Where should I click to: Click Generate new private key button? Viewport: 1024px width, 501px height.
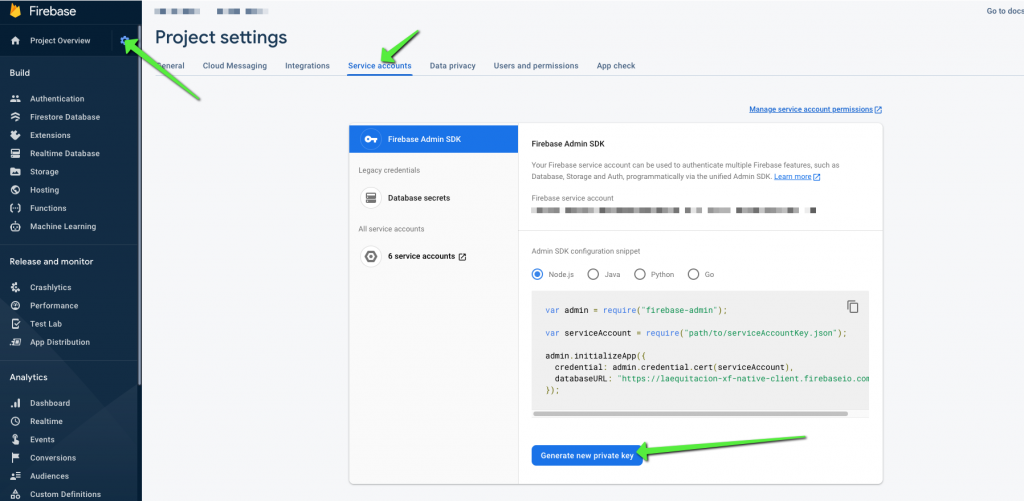tap(587, 456)
